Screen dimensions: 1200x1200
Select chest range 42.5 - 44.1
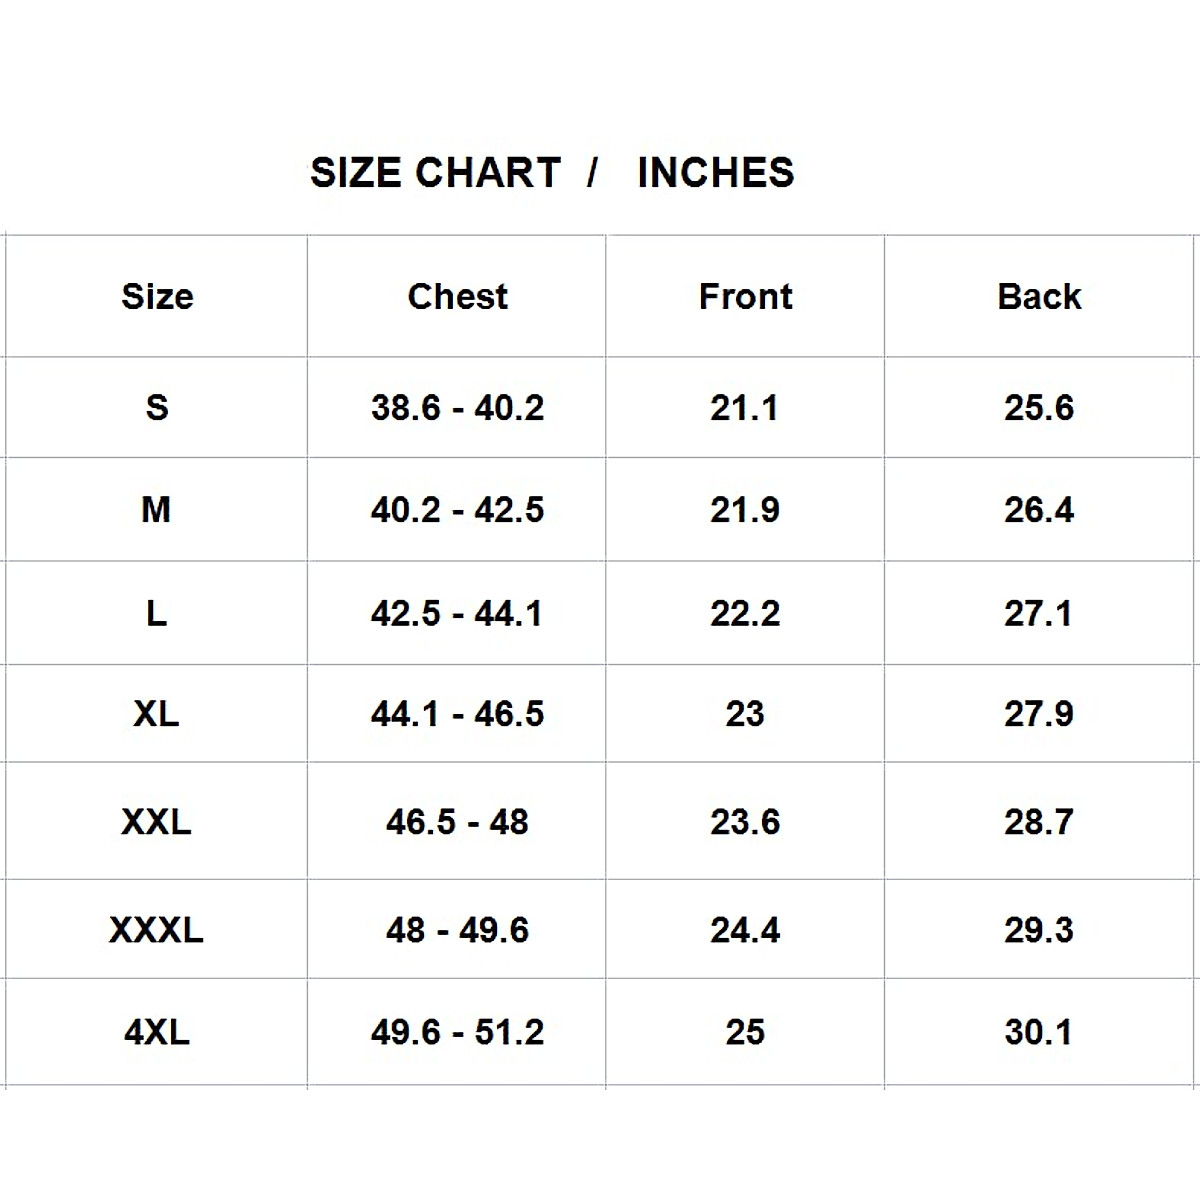[457, 613]
